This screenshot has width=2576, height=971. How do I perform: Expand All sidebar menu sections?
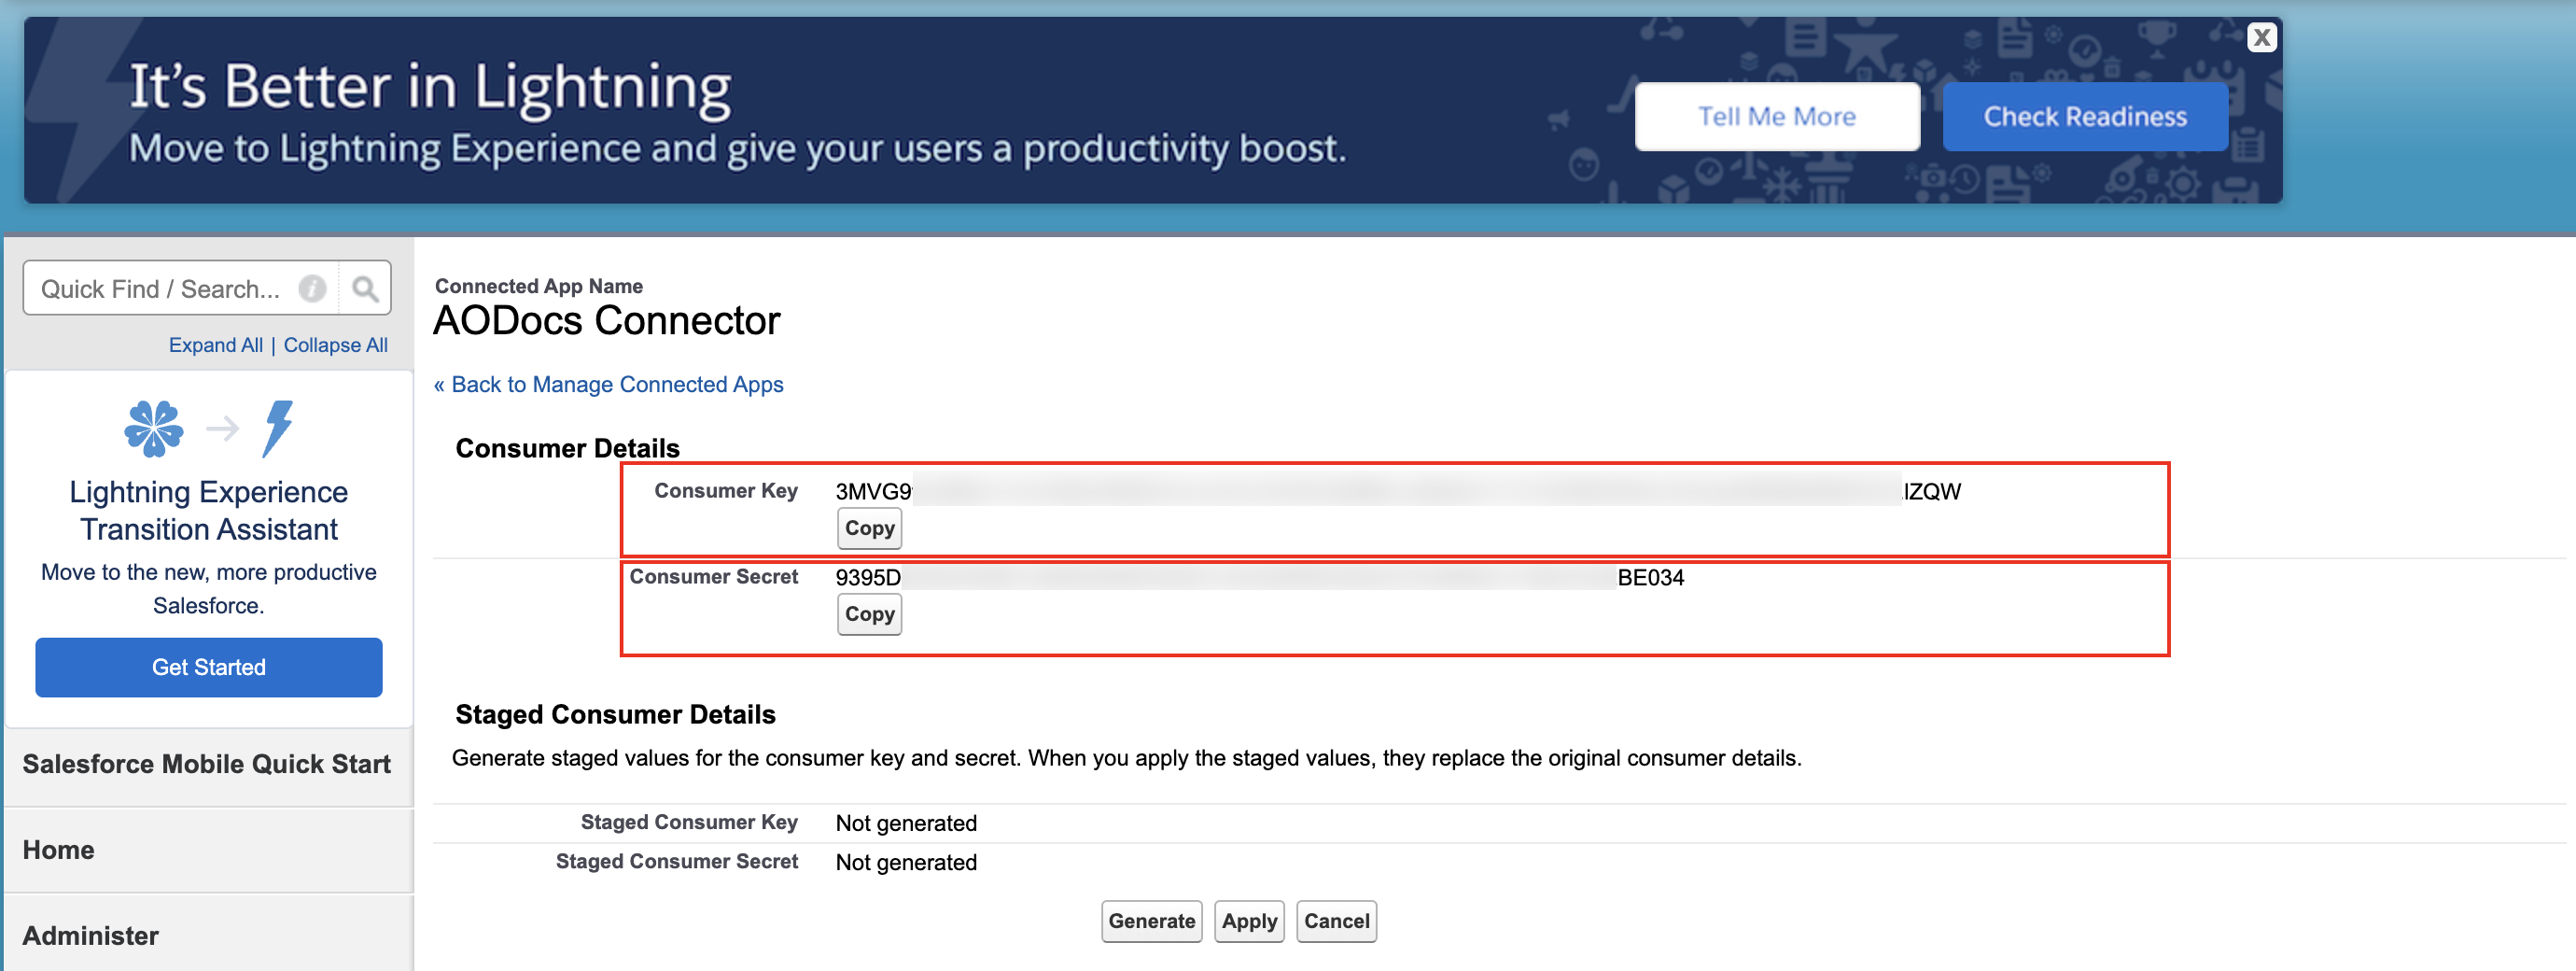215,345
